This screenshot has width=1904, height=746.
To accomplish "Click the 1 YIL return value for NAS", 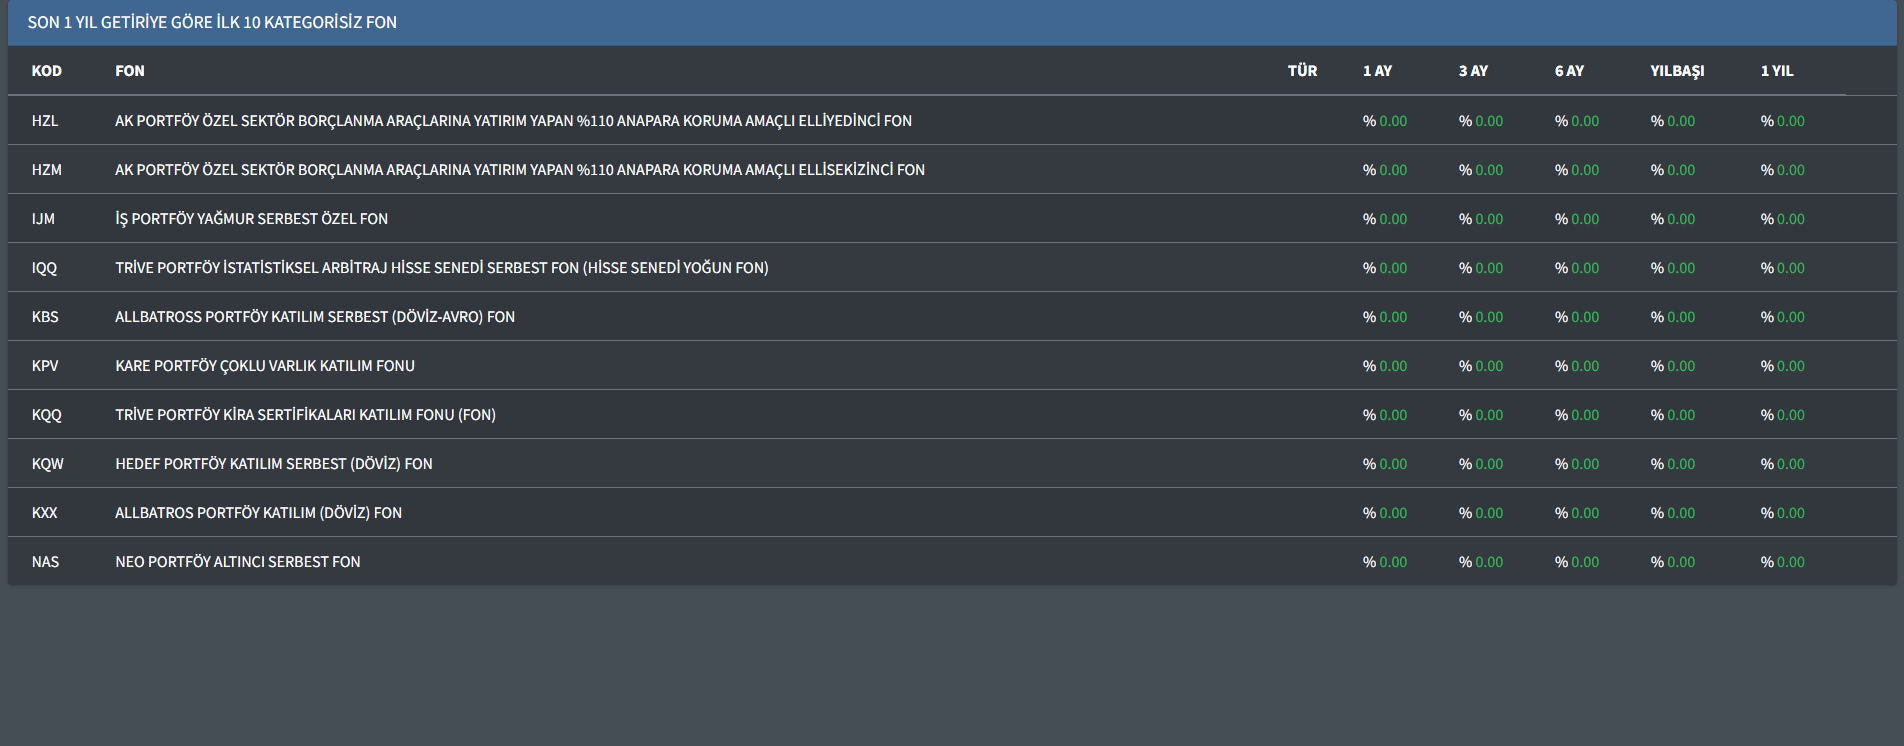I will (x=1783, y=562).
